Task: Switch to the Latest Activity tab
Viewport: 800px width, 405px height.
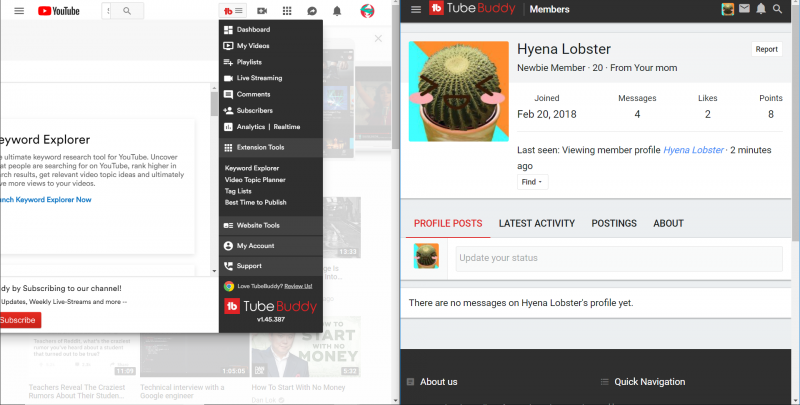Action: point(536,224)
